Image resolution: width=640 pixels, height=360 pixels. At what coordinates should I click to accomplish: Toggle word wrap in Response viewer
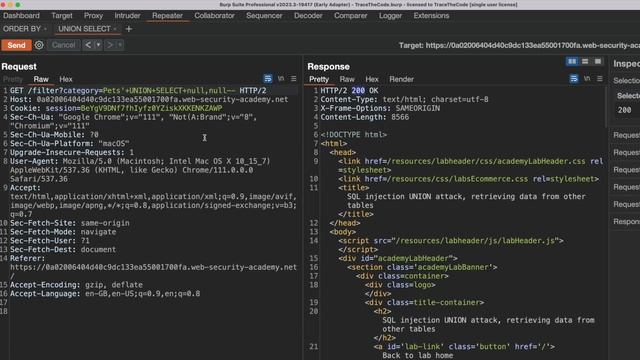573,79
